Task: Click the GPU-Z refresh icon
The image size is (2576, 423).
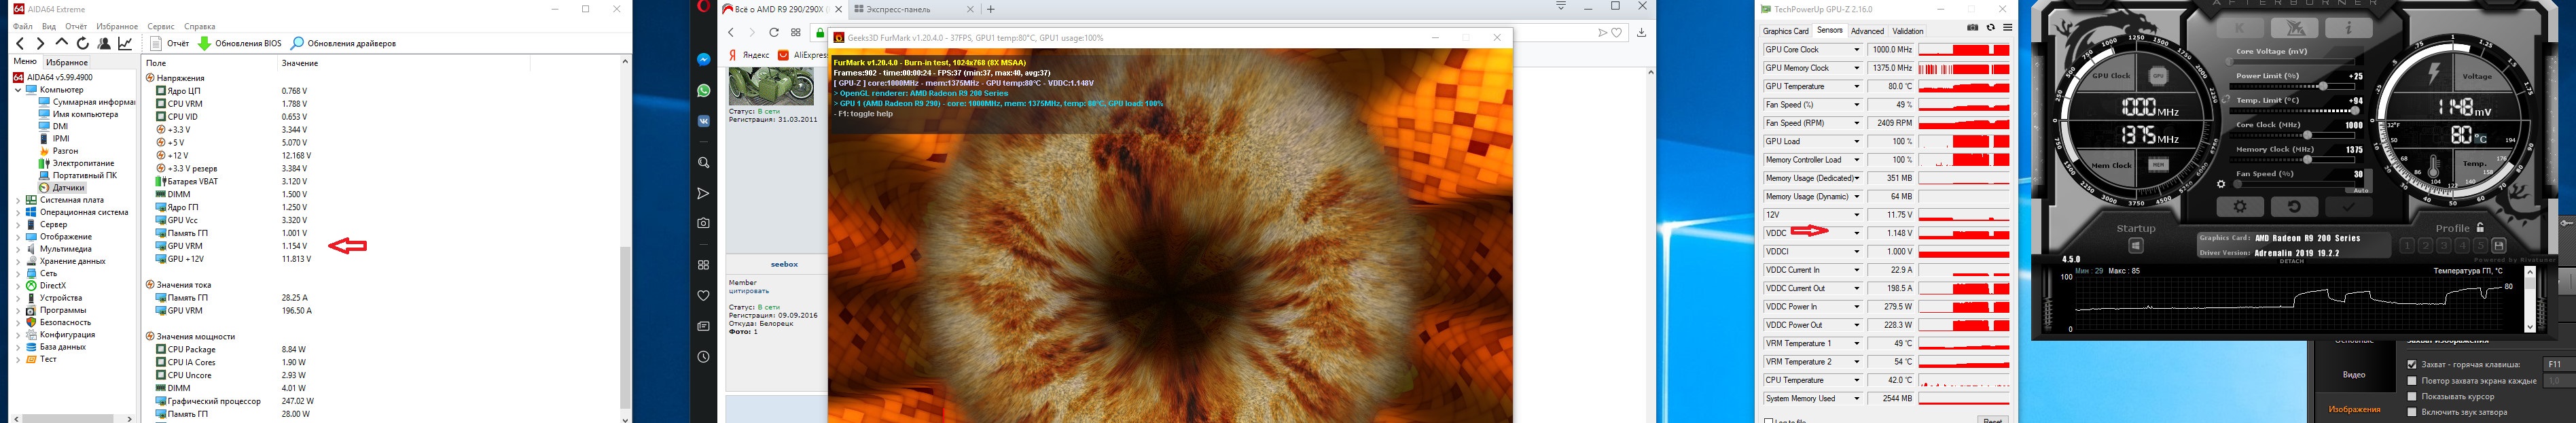Action: 1990,28
